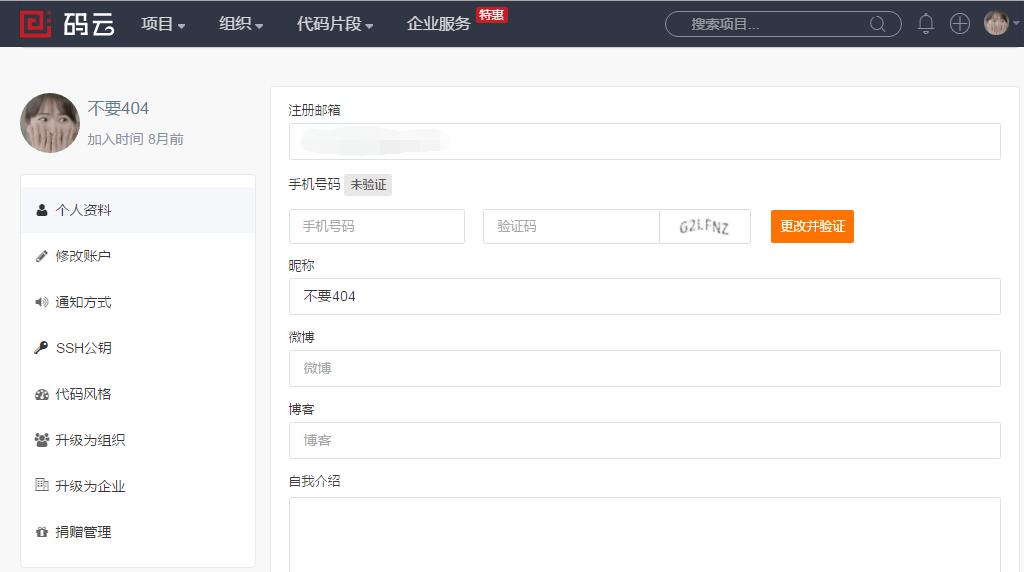Focus the 验证码 input field

(571, 227)
